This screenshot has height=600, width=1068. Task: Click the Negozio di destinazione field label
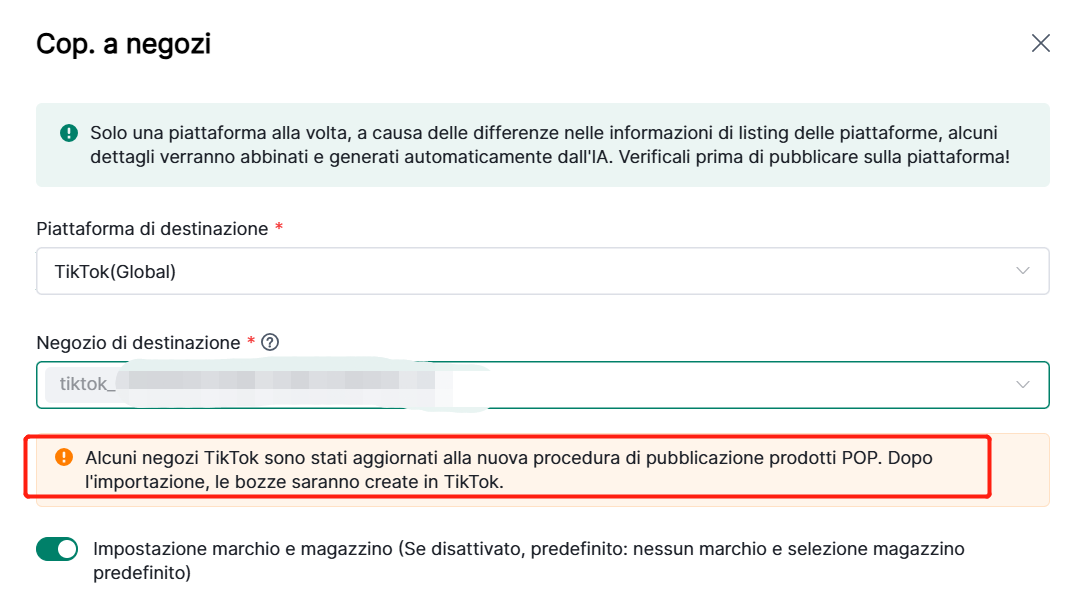pos(138,343)
